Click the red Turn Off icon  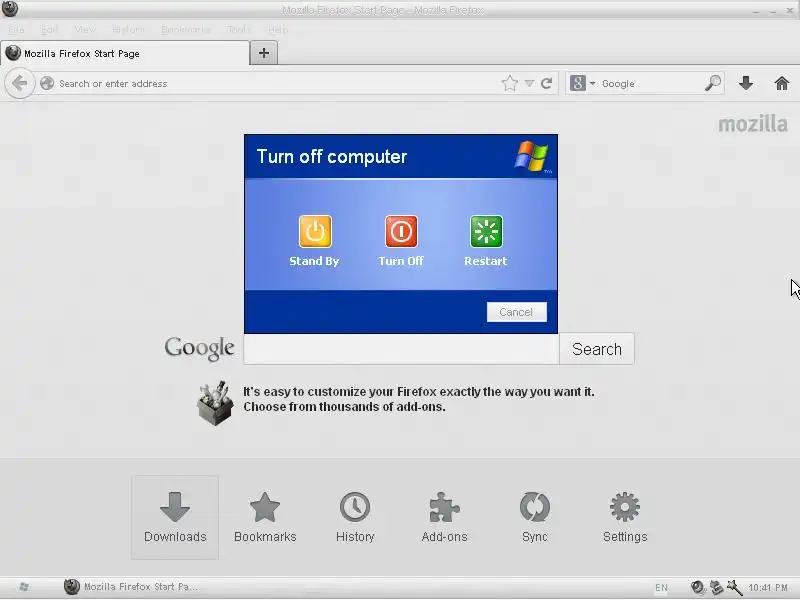(401, 231)
